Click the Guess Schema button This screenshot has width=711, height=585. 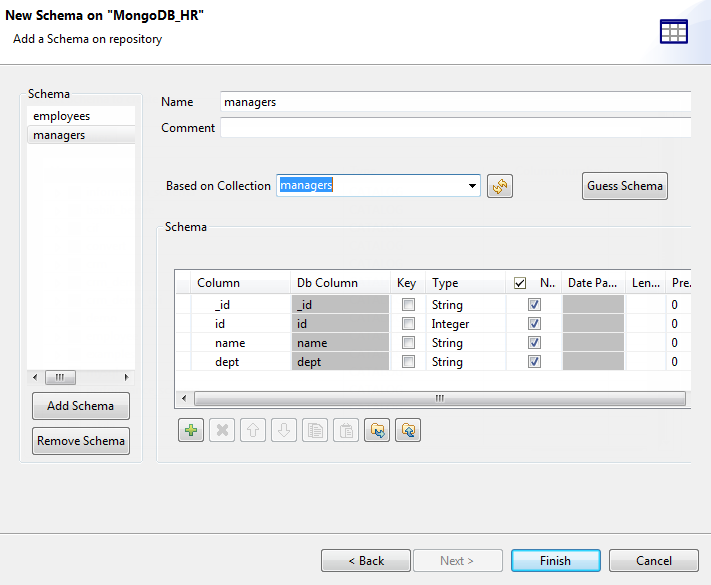pyautogui.click(x=624, y=186)
